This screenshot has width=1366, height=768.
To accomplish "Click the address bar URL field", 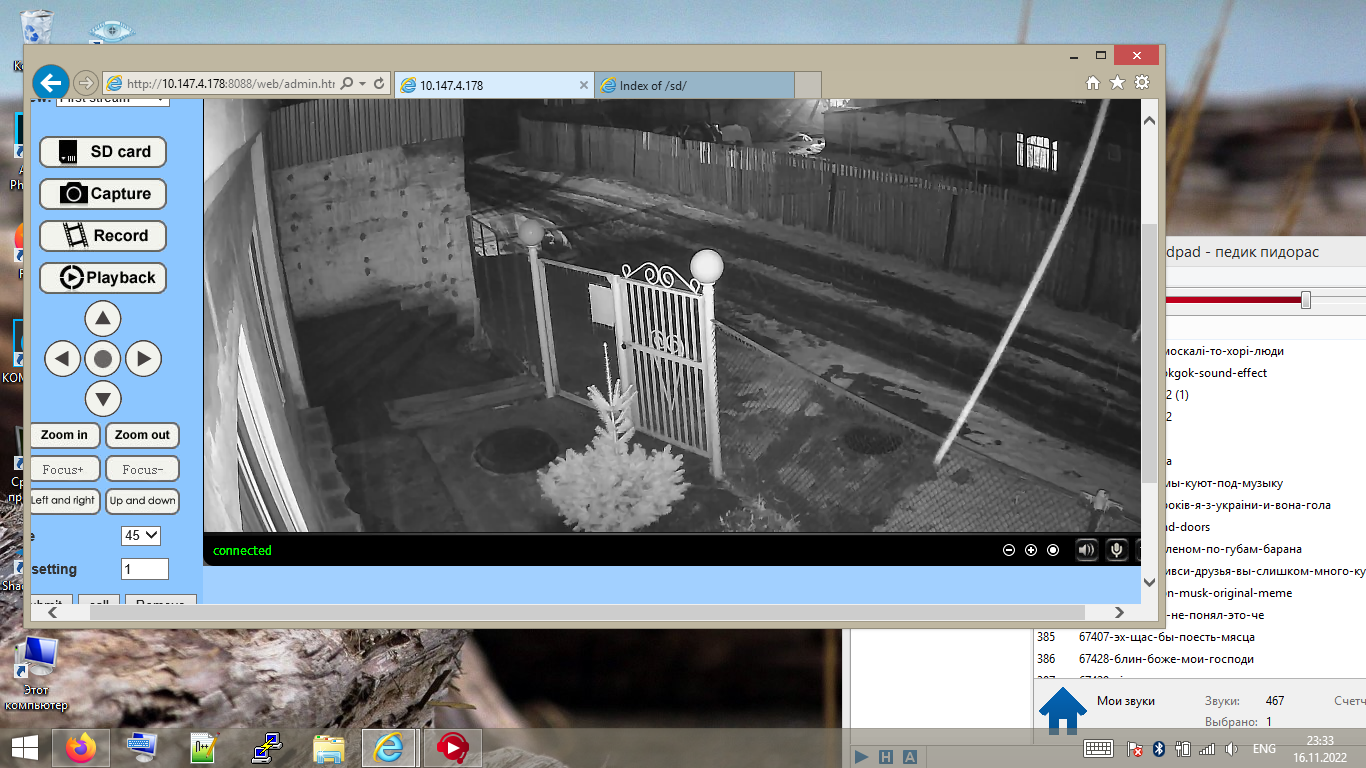I will pos(230,84).
